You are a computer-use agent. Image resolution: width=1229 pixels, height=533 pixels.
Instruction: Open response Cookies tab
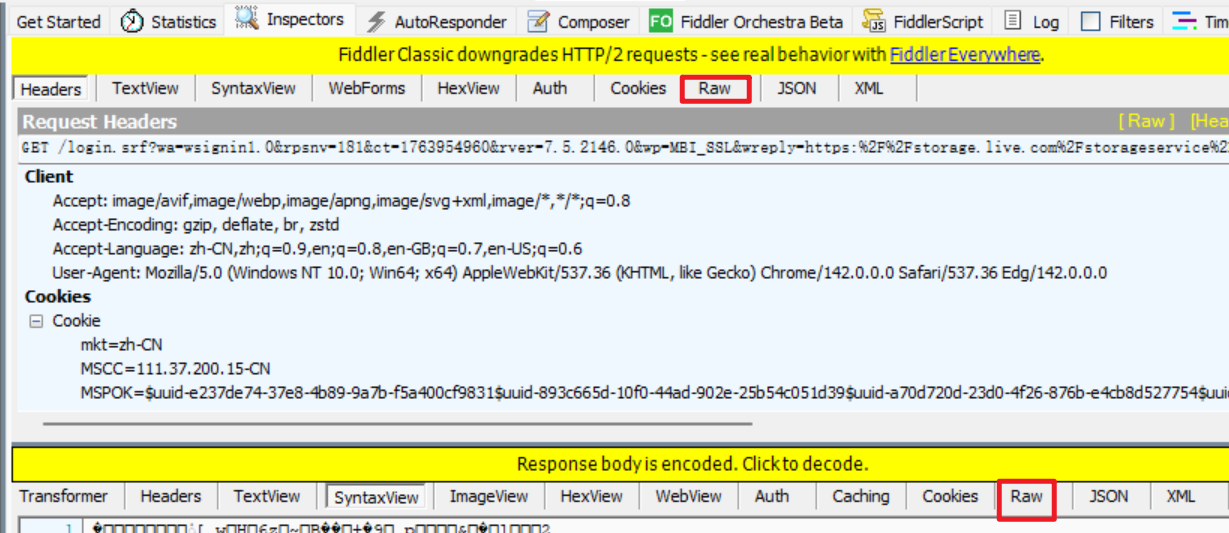coord(950,496)
